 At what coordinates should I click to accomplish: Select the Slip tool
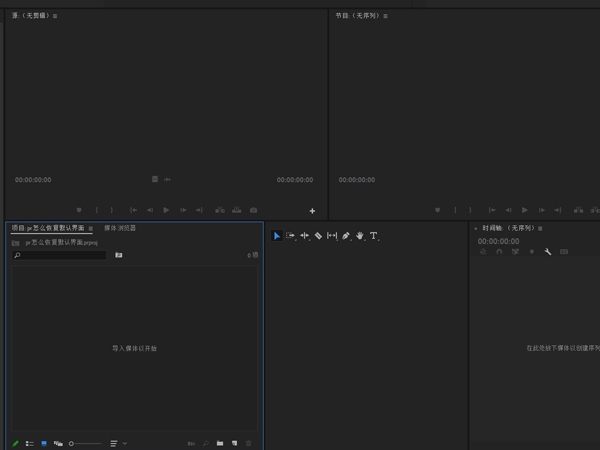[332, 236]
